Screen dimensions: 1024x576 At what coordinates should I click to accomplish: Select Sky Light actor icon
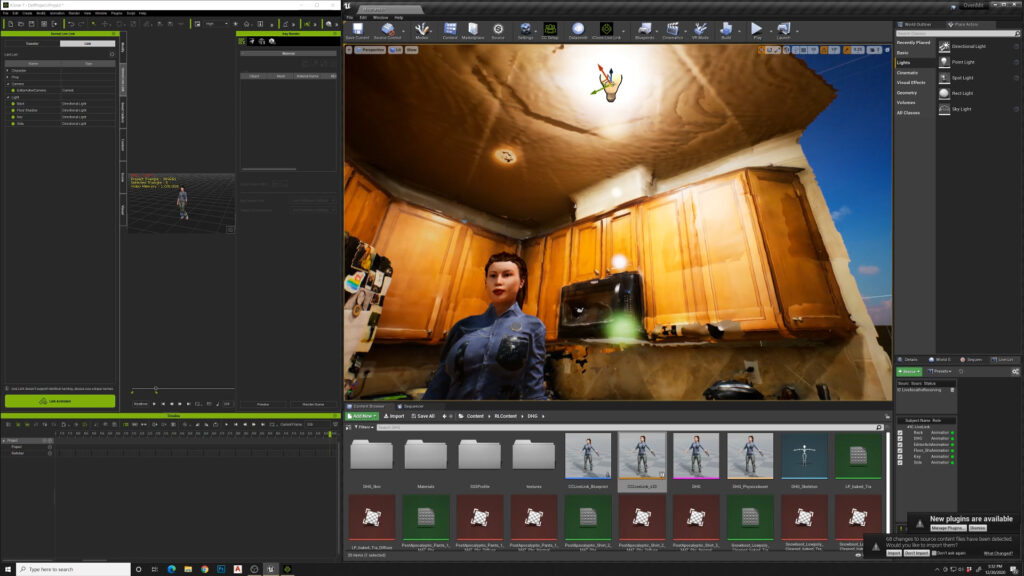[944, 109]
